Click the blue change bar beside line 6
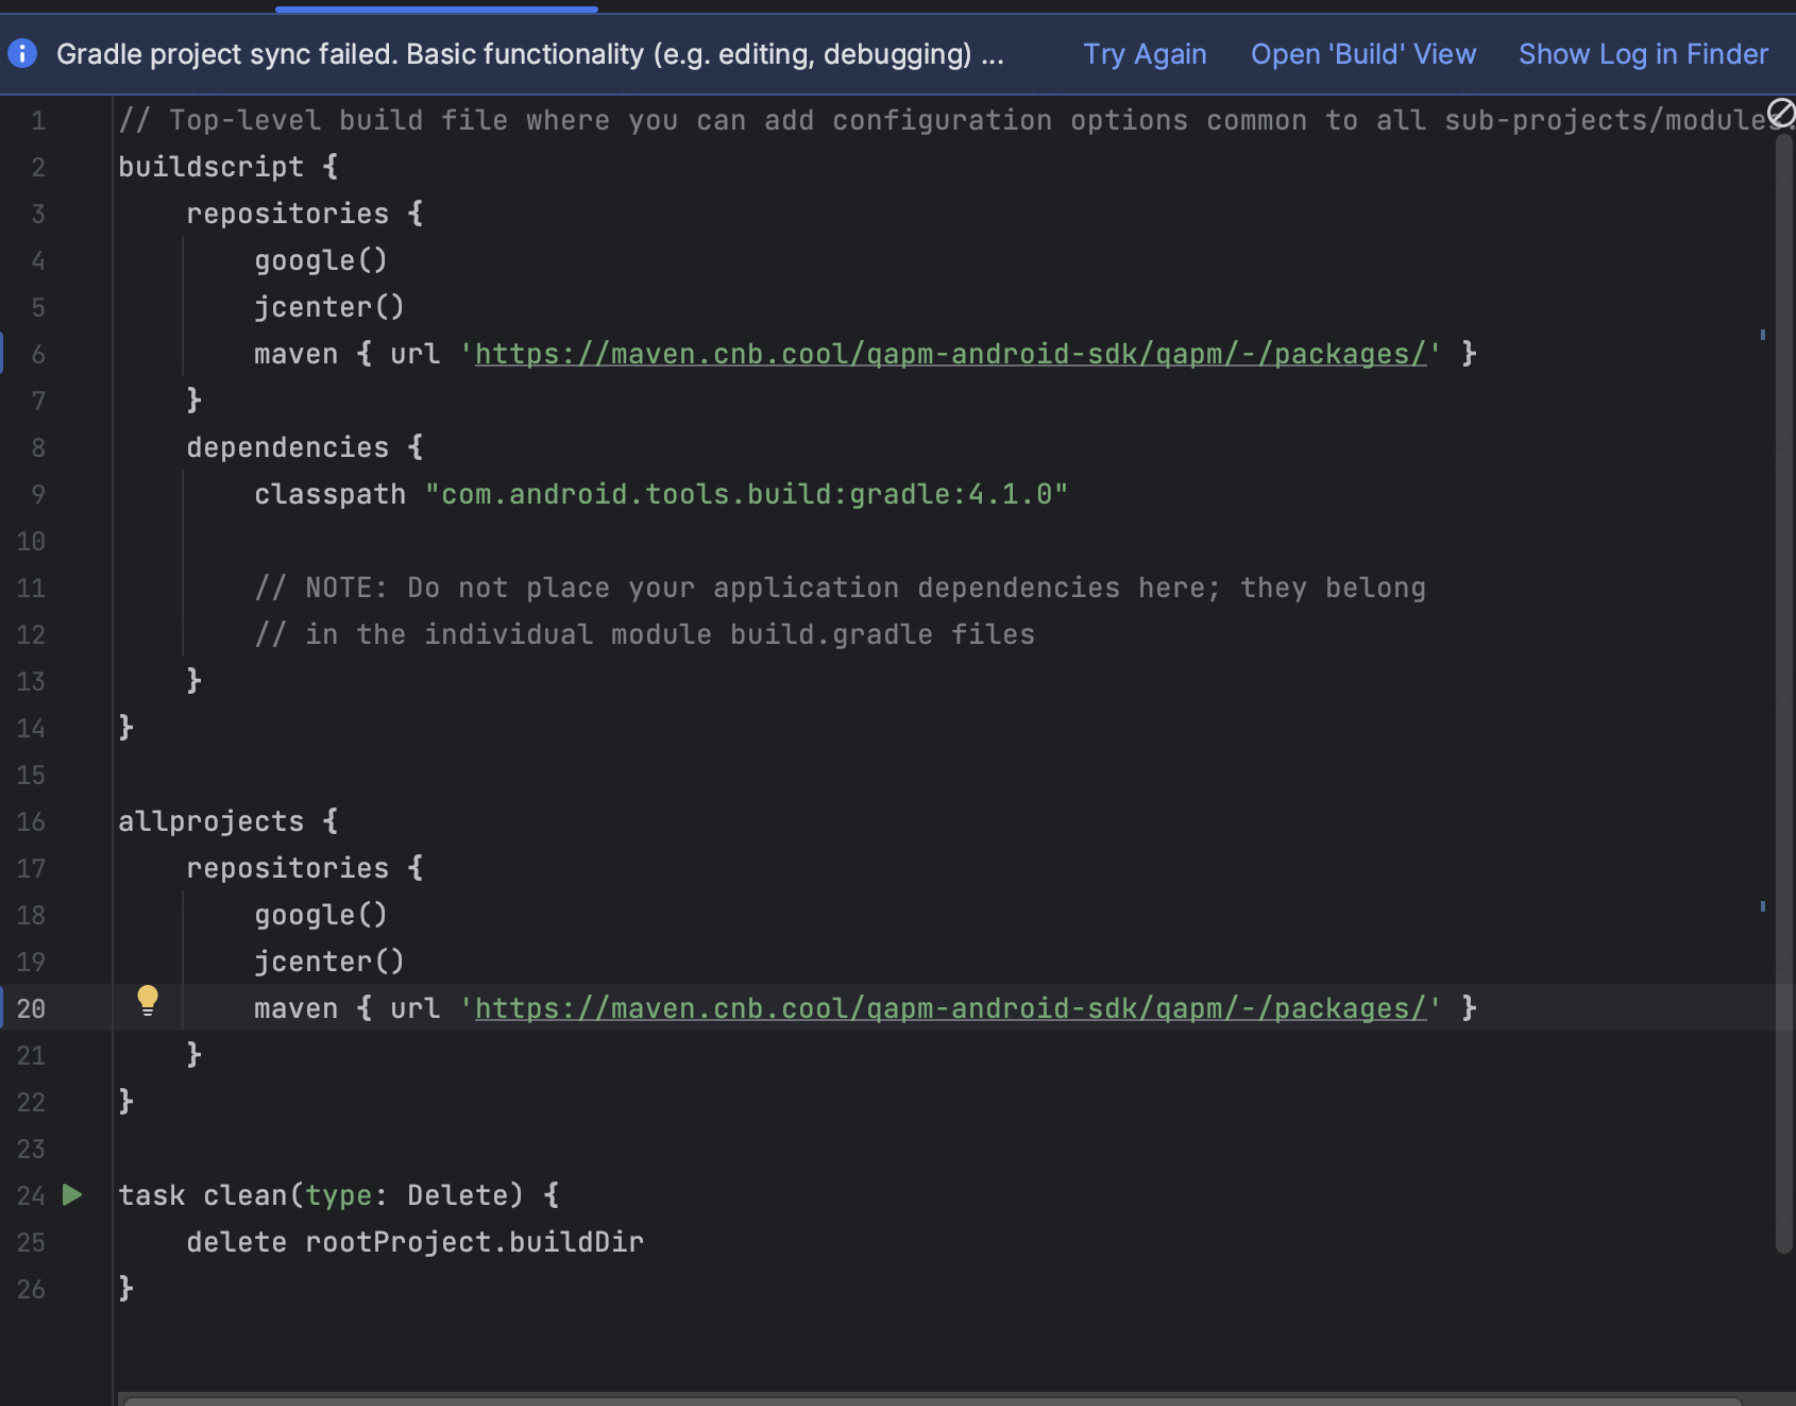This screenshot has height=1406, width=1796. coord(2,354)
